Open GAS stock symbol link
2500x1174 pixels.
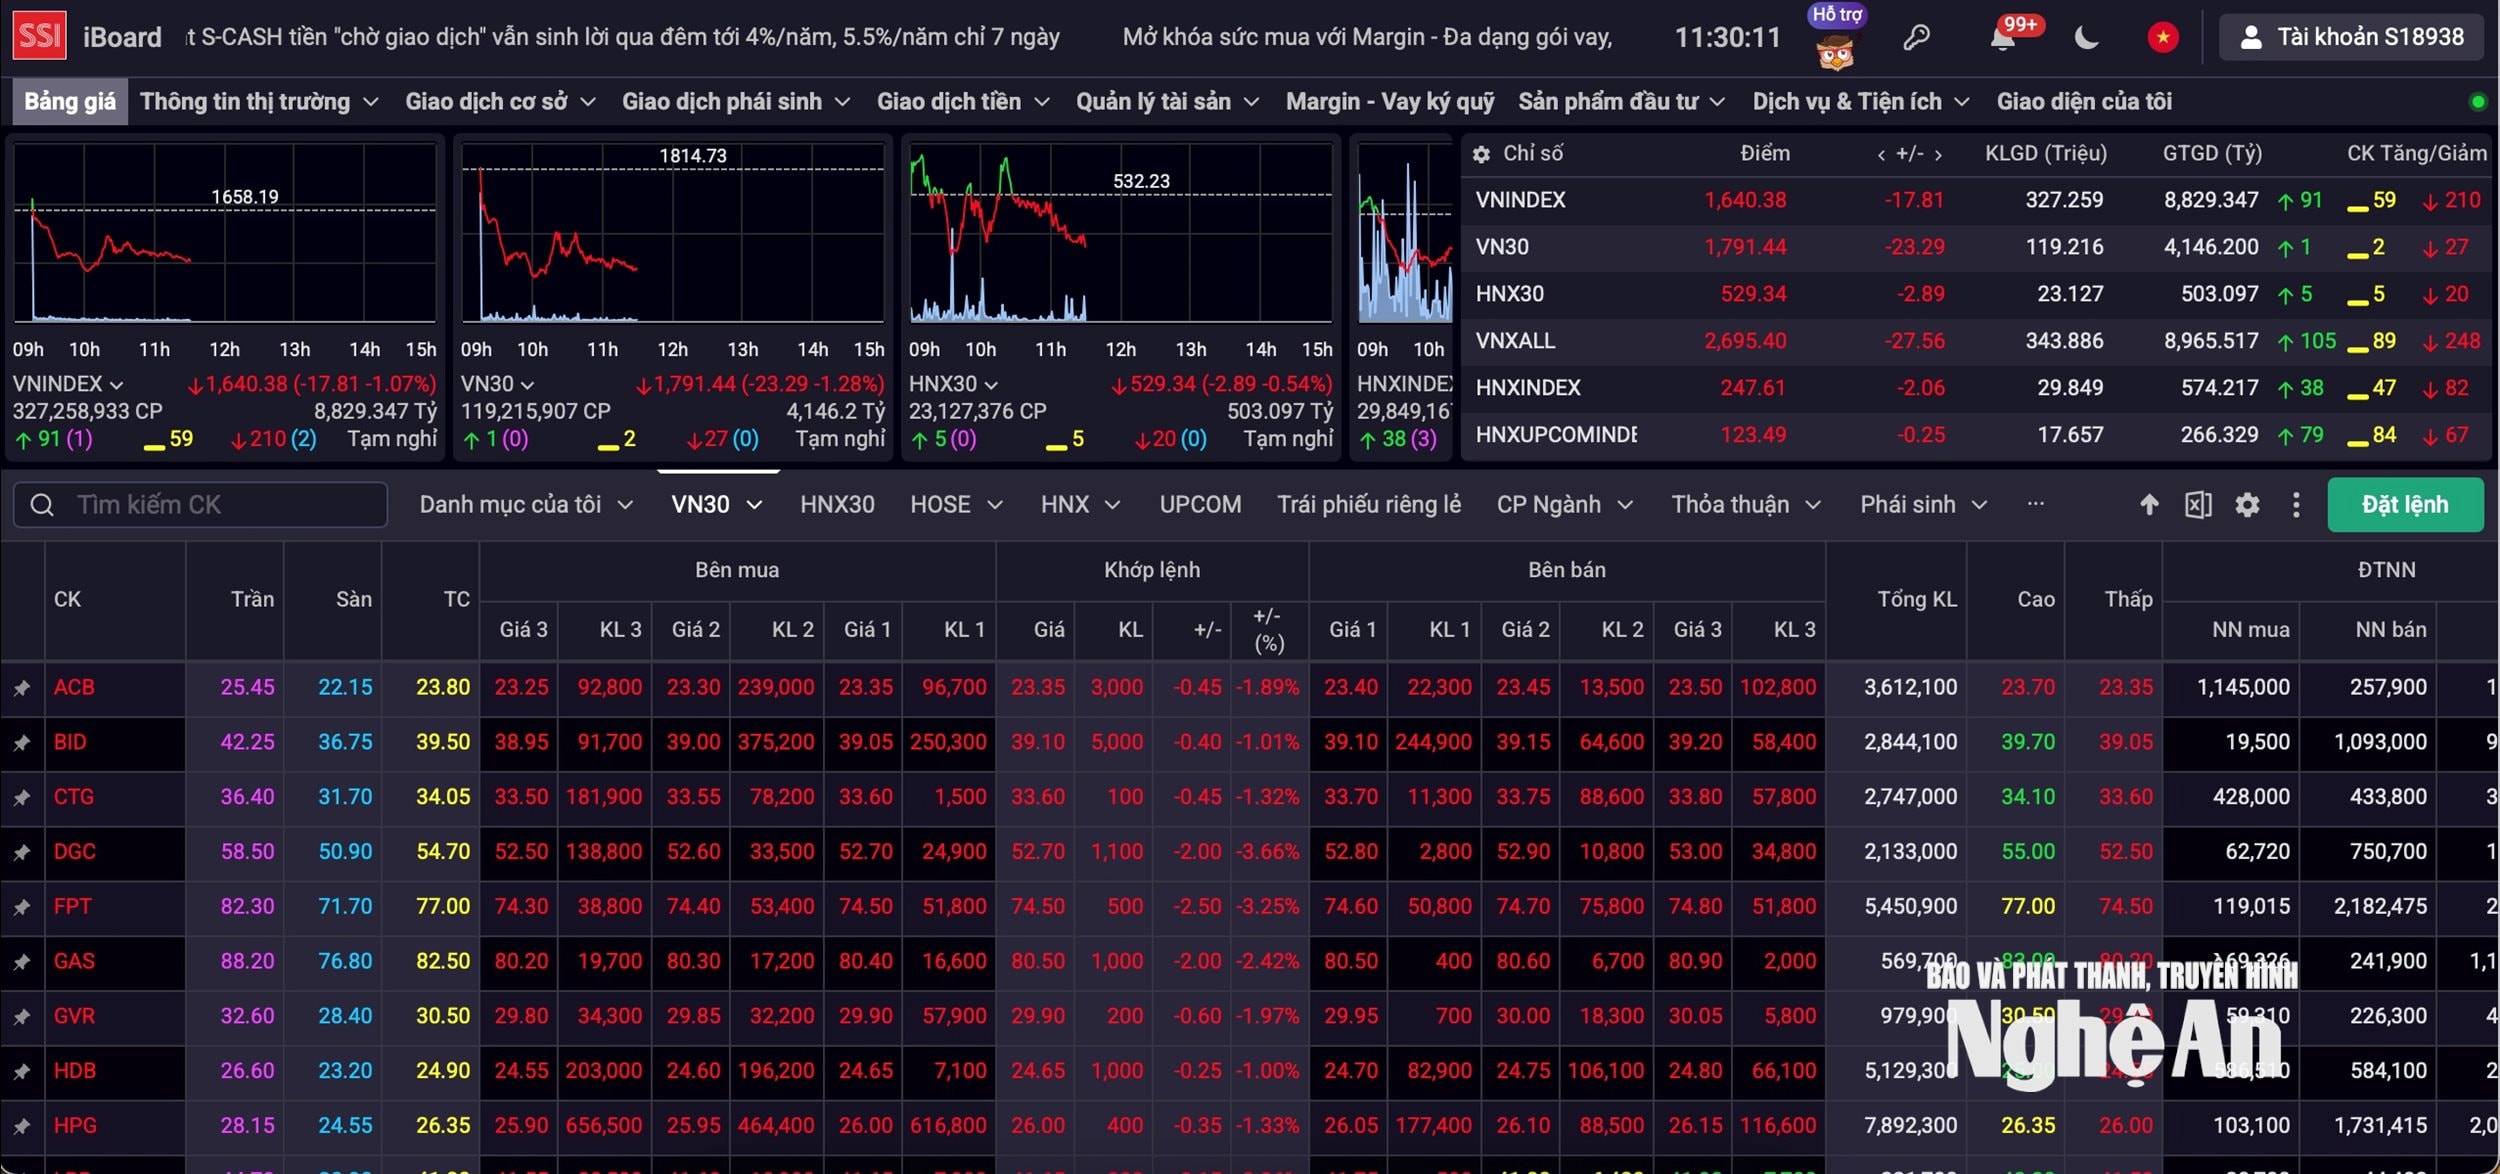(x=74, y=962)
